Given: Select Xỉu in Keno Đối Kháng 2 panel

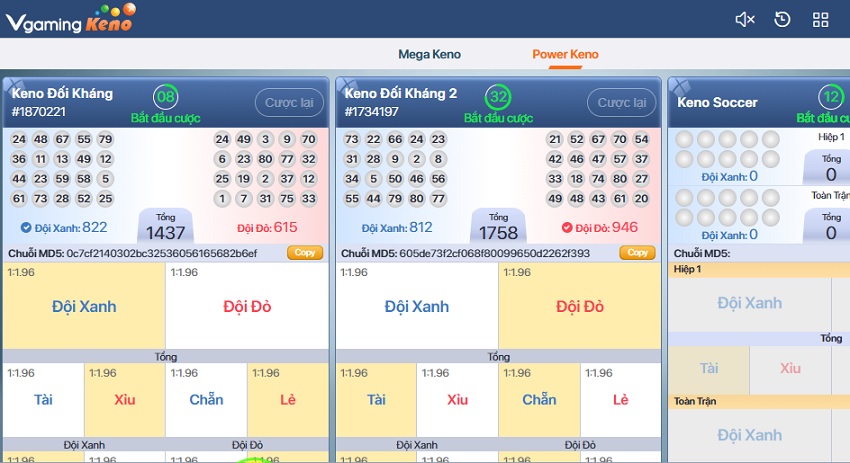Looking at the screenshot, I should click(458, 400).
